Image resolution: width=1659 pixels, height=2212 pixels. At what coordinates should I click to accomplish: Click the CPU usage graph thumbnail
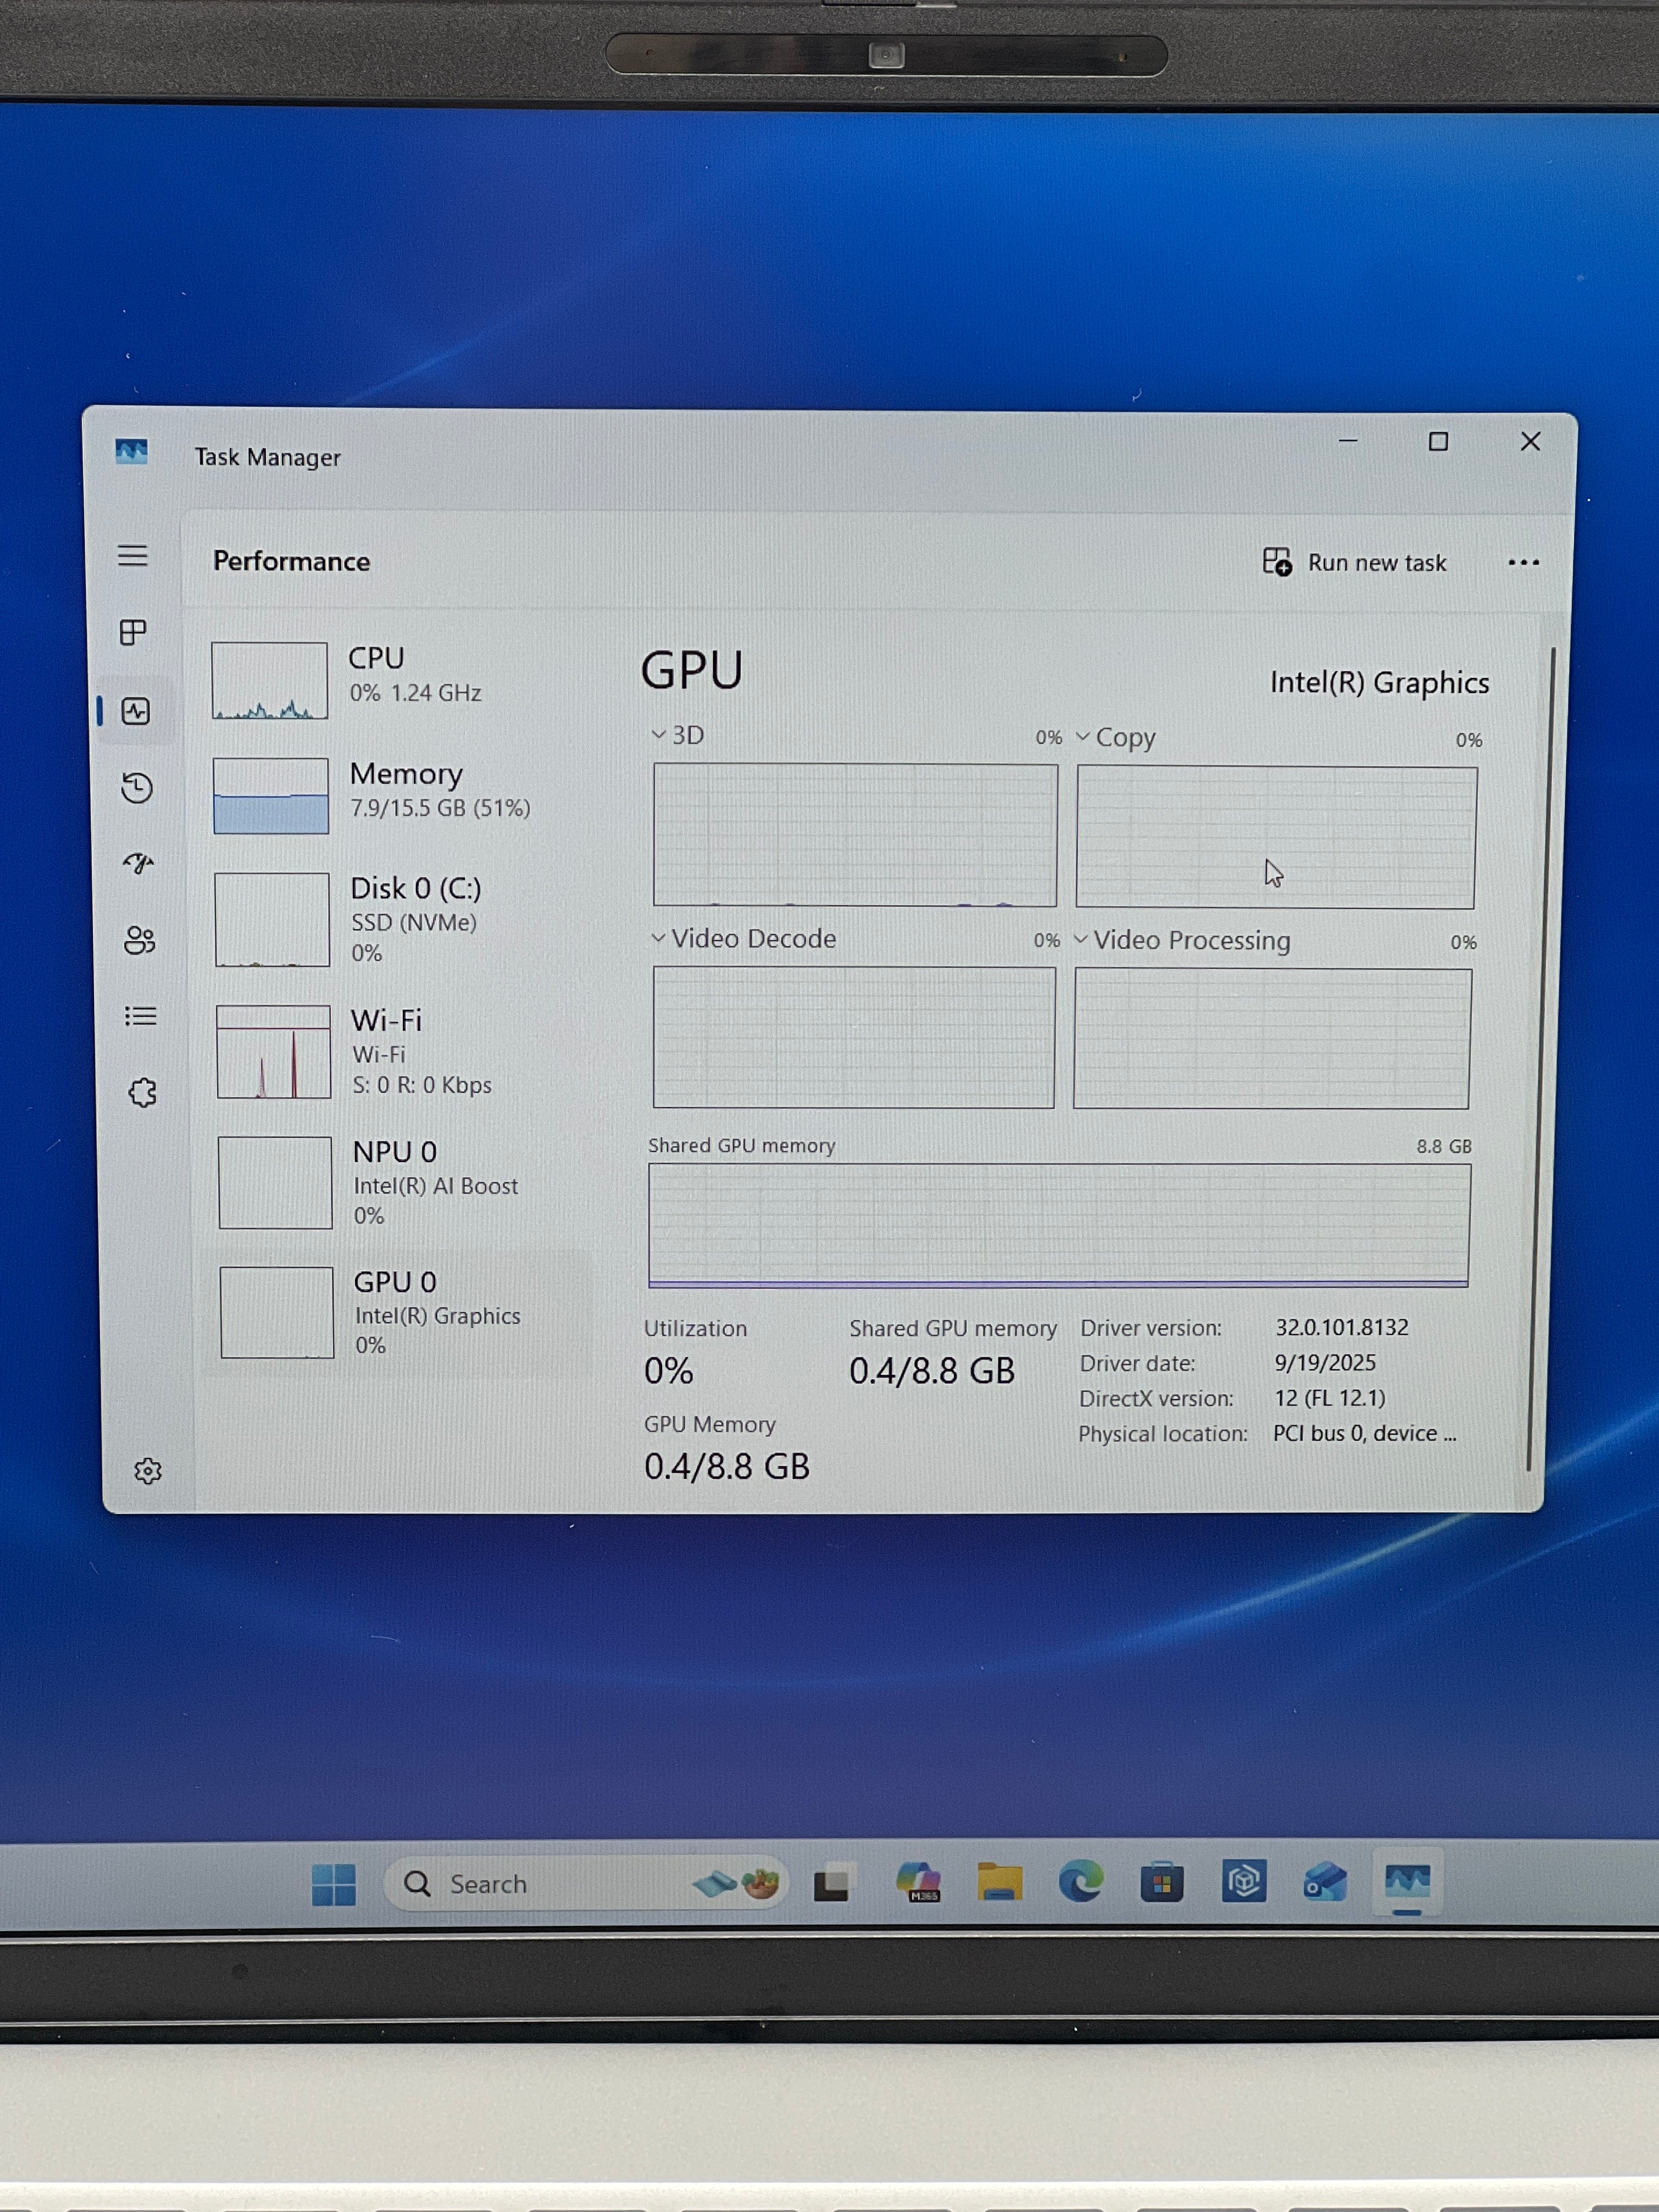pyautogui.click(x=270, y=680)
